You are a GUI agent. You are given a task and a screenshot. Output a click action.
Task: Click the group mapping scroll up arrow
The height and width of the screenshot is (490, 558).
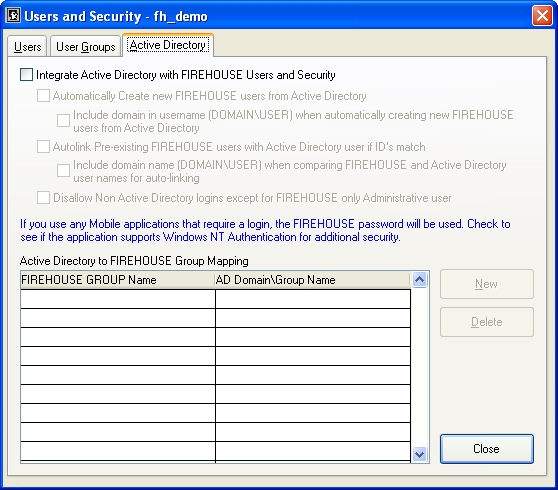420,280
